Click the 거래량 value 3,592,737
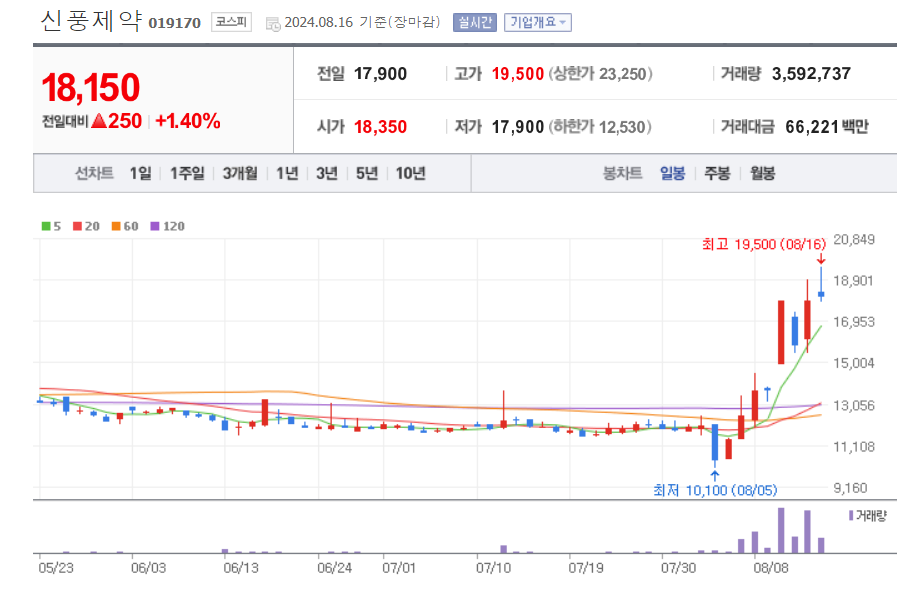Viewport: 897px width, 594px height. (x=811, y=74)
